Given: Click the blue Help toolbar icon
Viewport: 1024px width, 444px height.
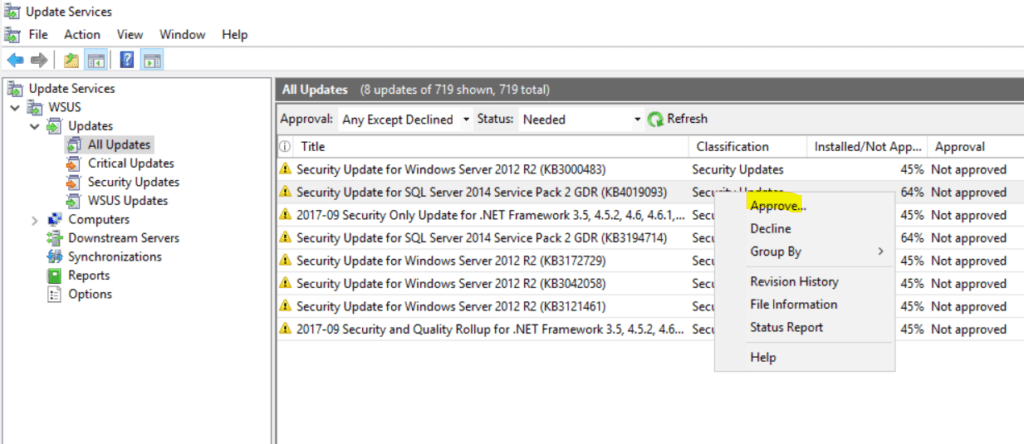Looking at the screenshot, I should click(x=127, y=60).
